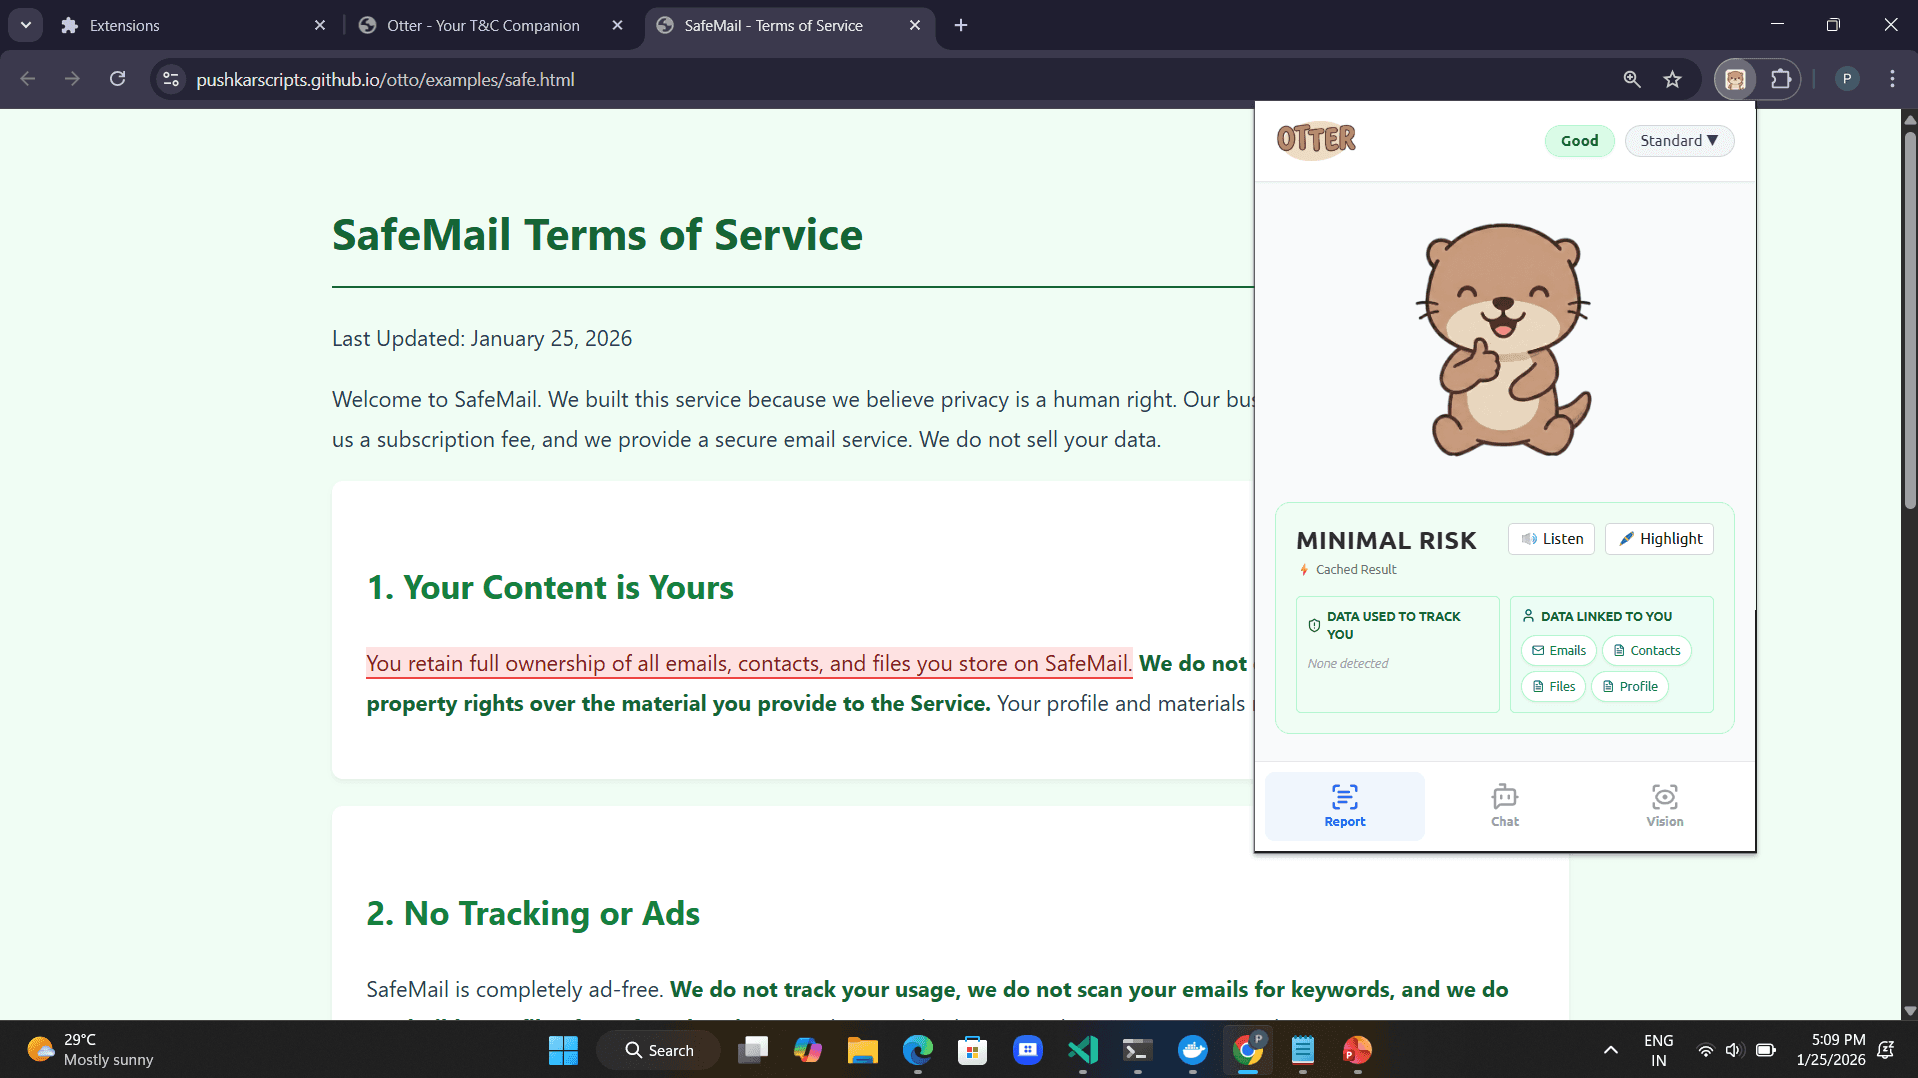Image resolution: width=1918 pixels, height=1078 pixels.
Task: Click the Extensions puzzle piece icon
Action: coord(1781,79)
